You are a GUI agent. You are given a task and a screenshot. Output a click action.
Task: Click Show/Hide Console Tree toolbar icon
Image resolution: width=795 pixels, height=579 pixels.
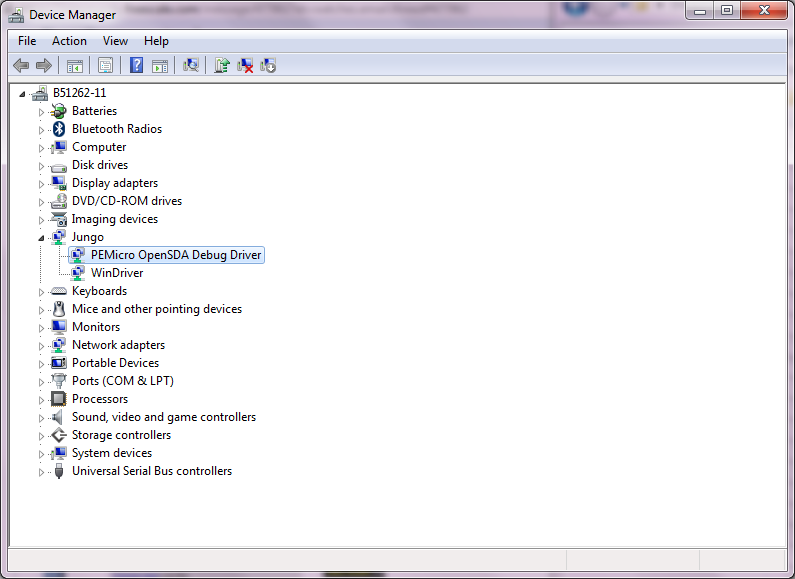[x=75, y=65]
